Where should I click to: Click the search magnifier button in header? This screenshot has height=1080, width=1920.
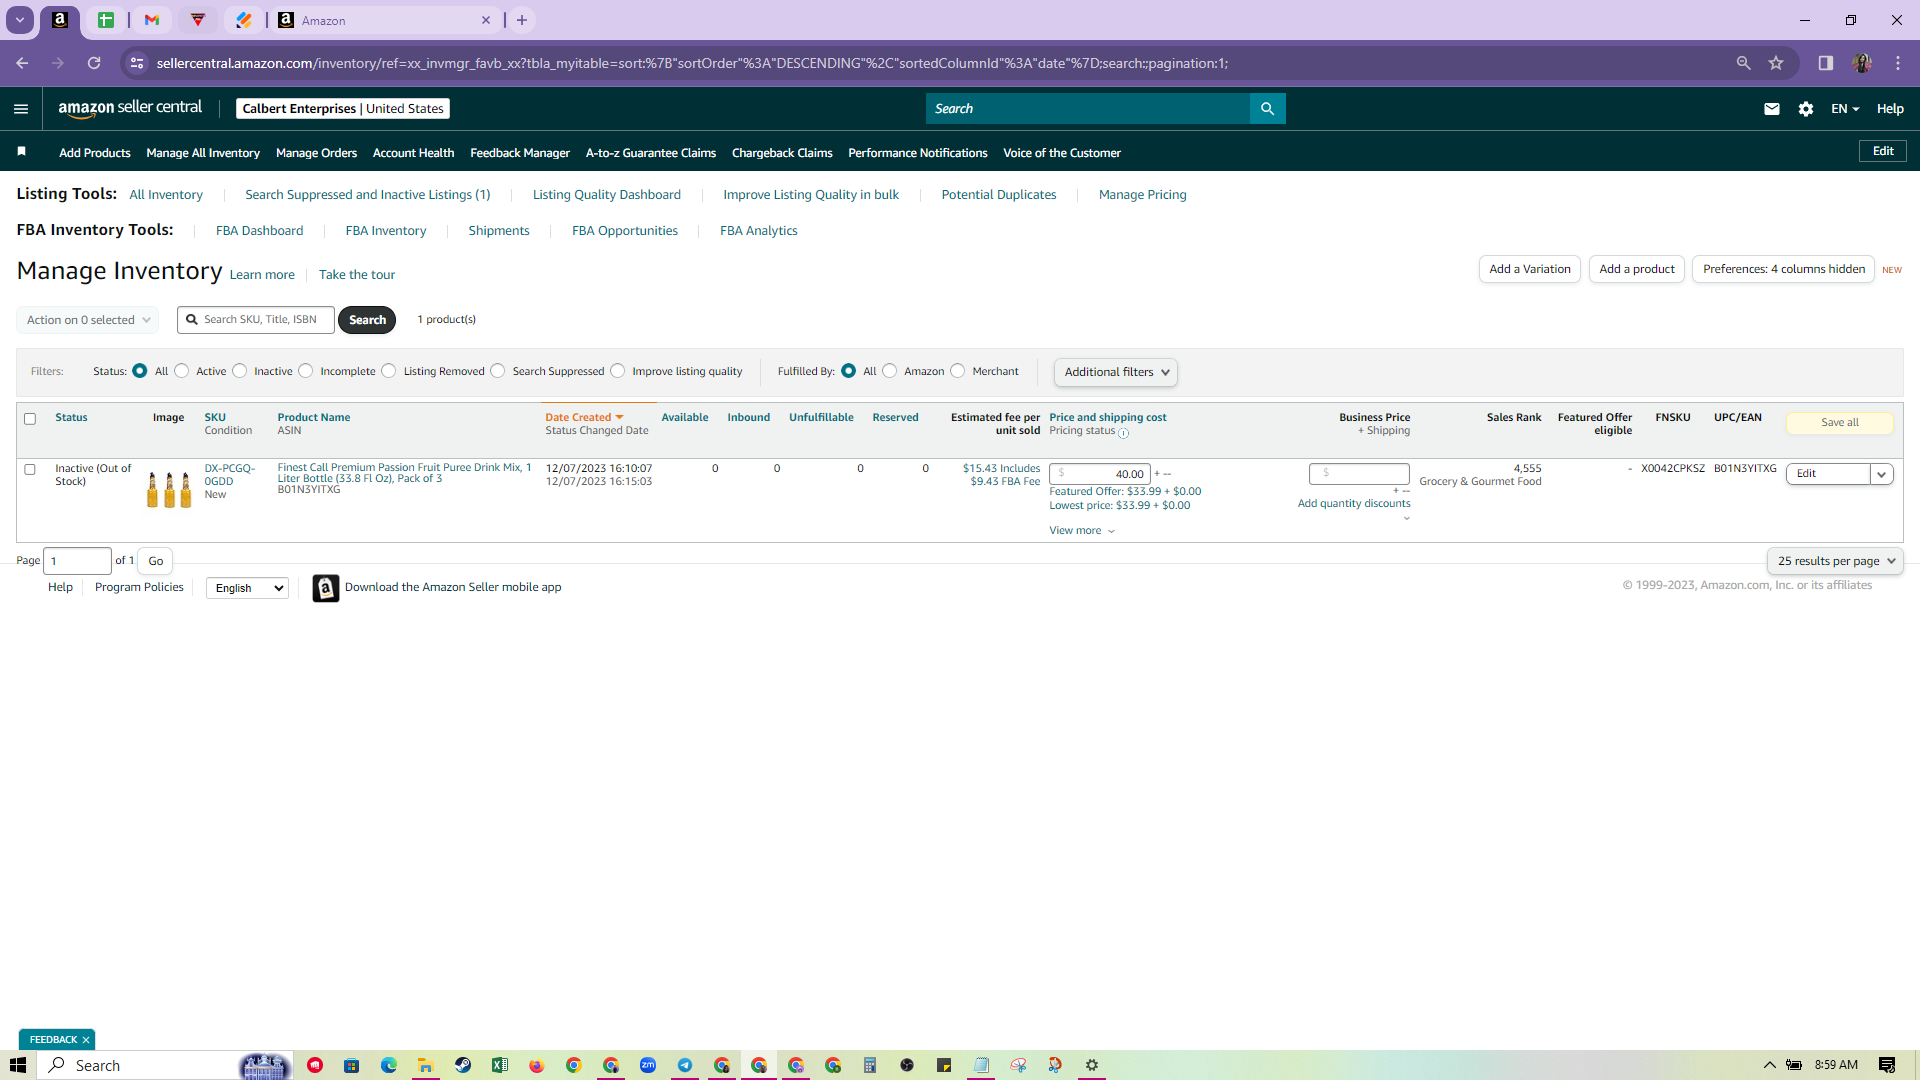(1267, 108)
